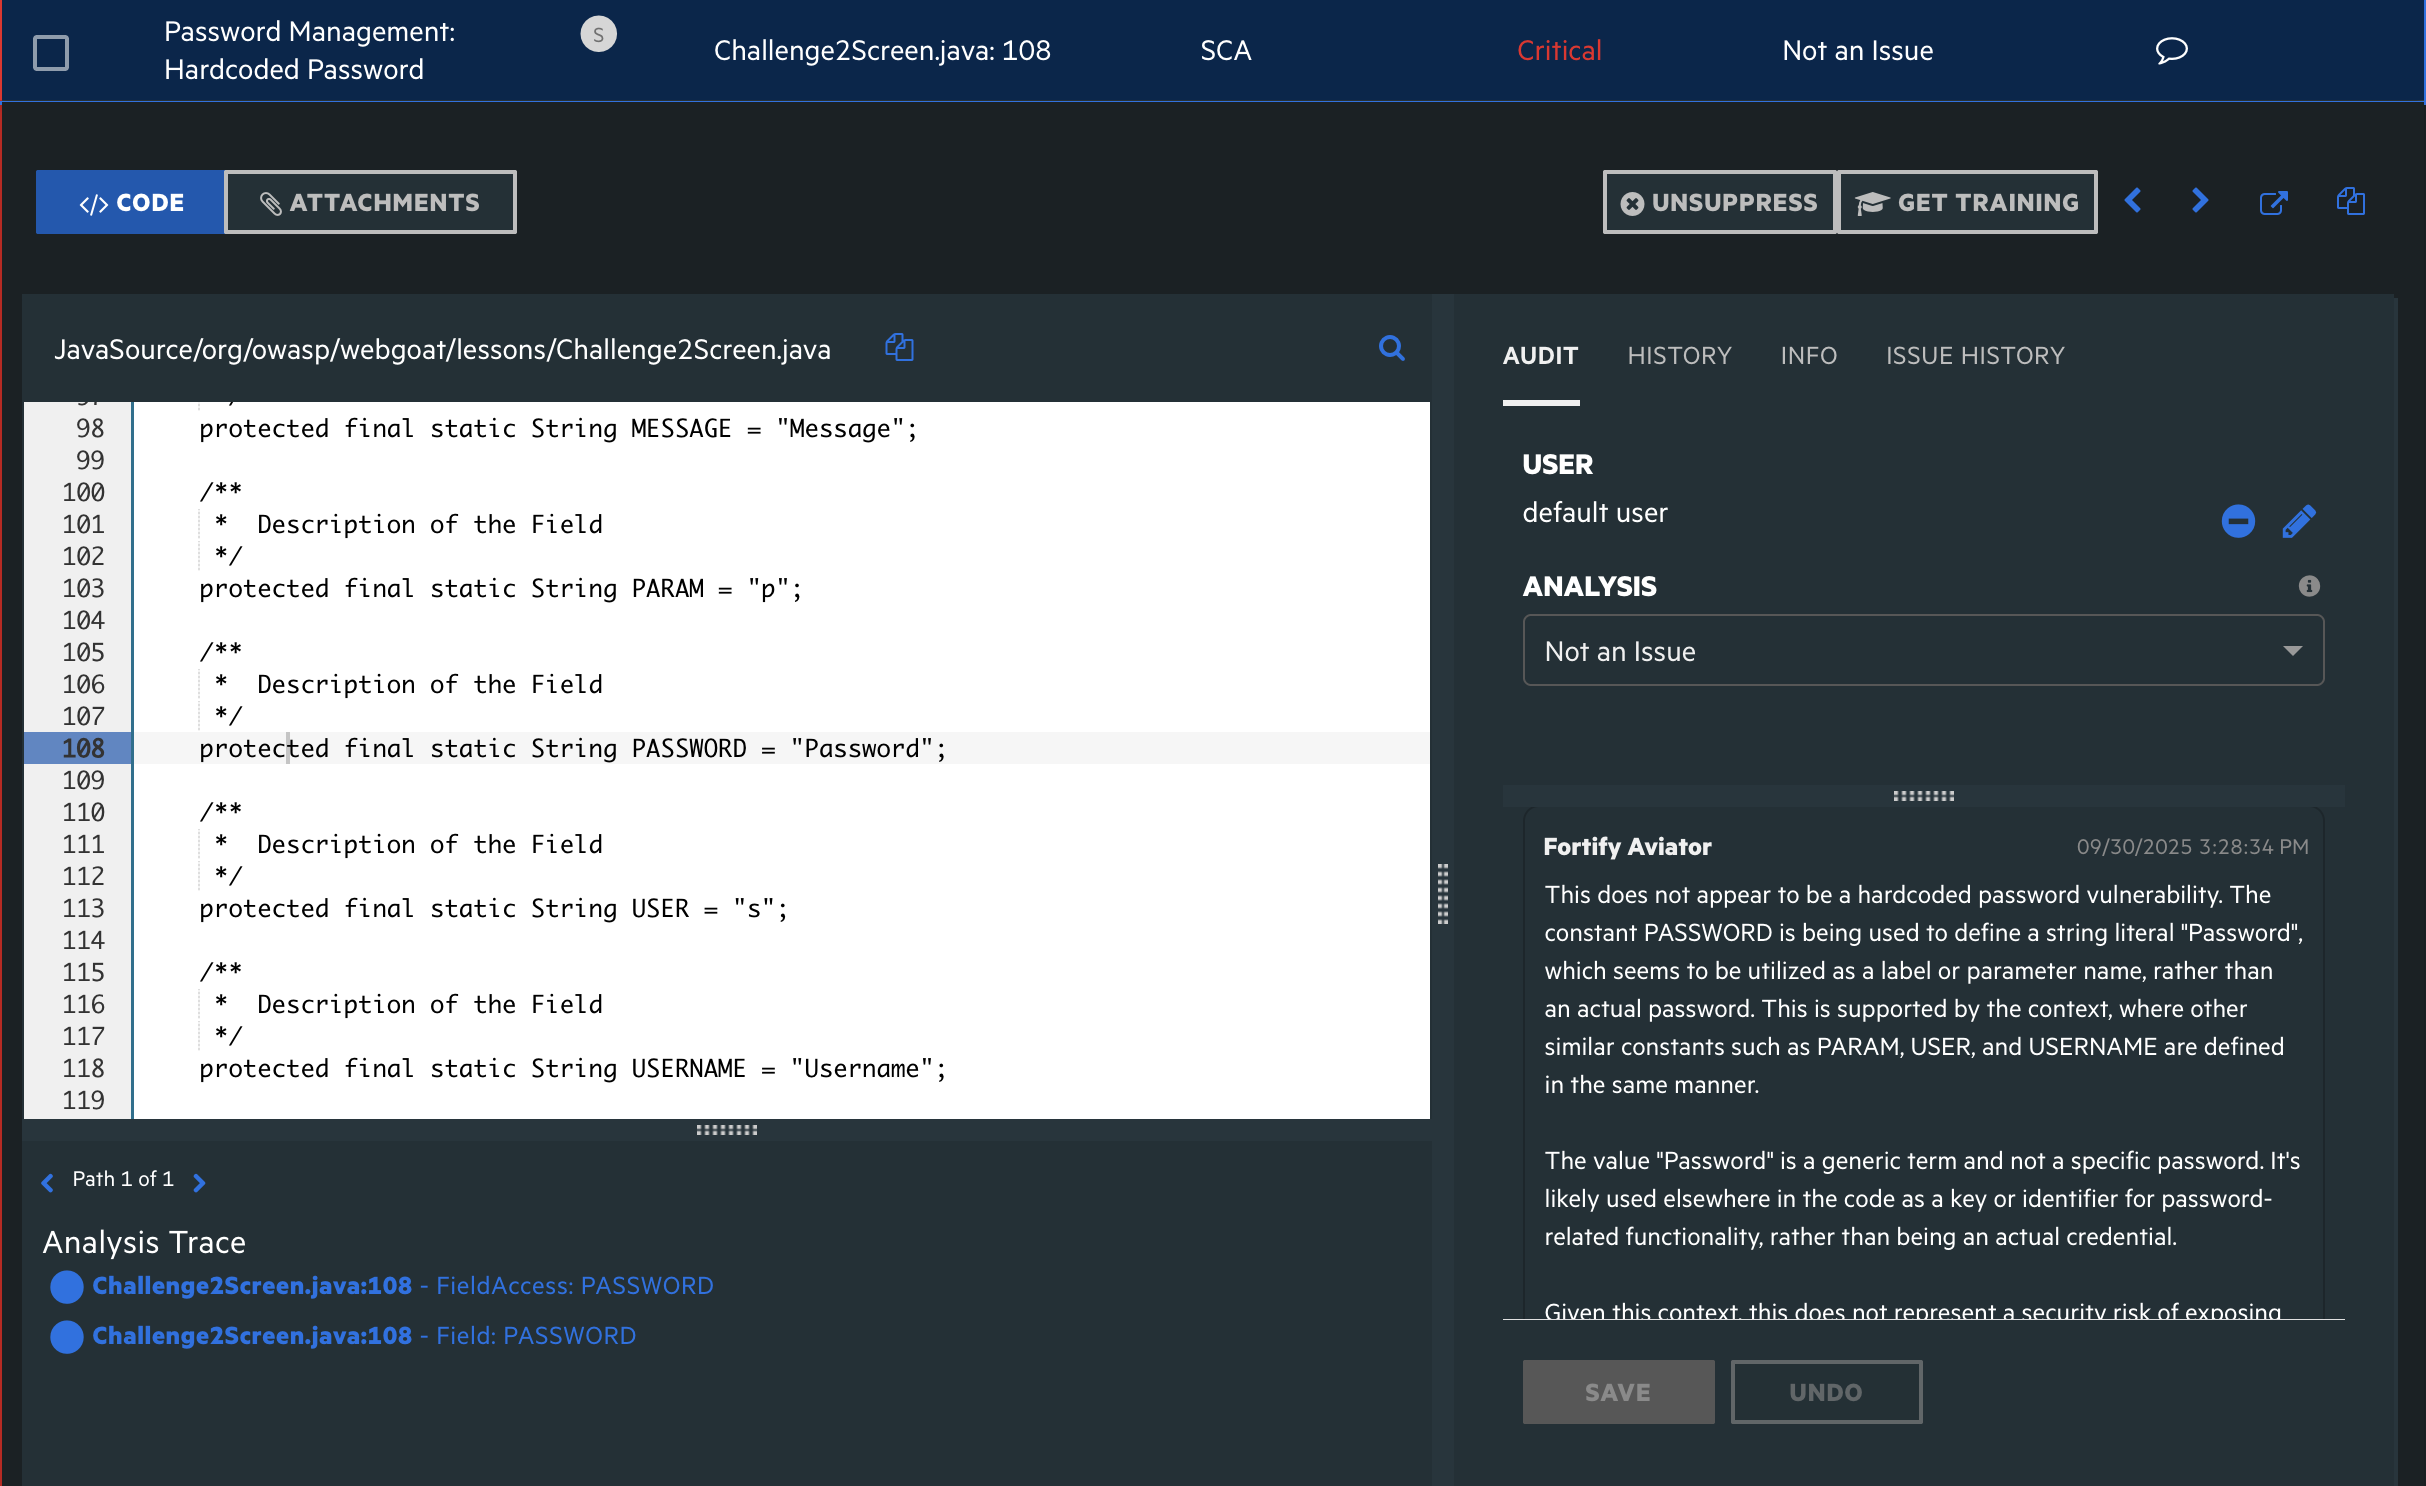Click the pencil edit icon for the user

click(2298, 521)
